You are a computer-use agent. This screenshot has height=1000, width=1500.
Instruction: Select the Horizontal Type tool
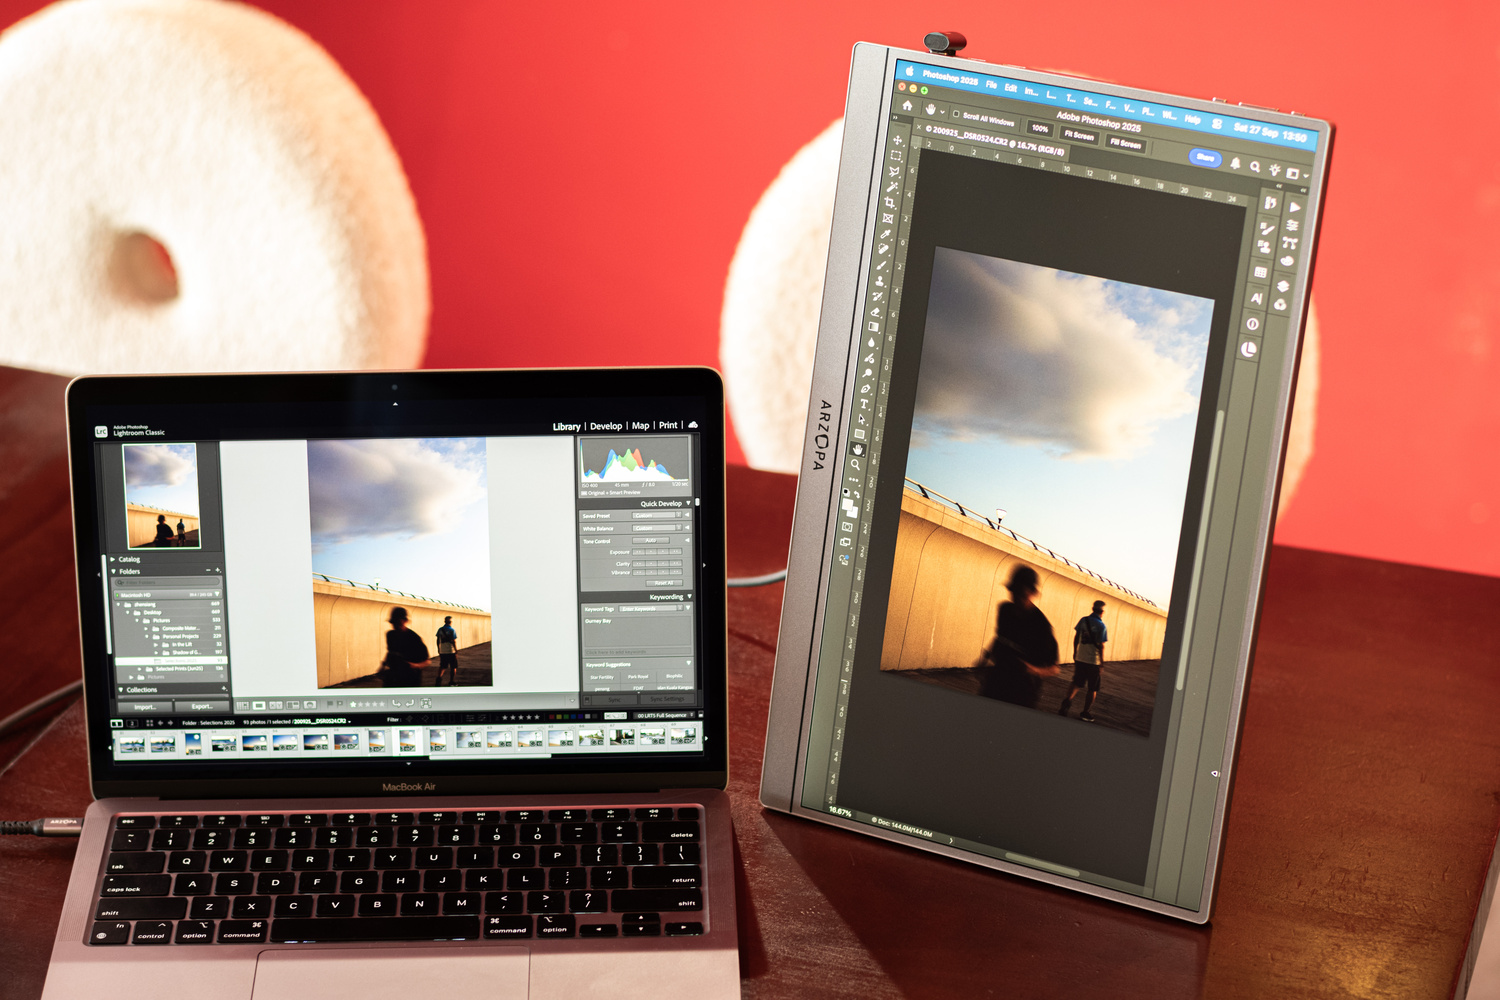point(863,404)
